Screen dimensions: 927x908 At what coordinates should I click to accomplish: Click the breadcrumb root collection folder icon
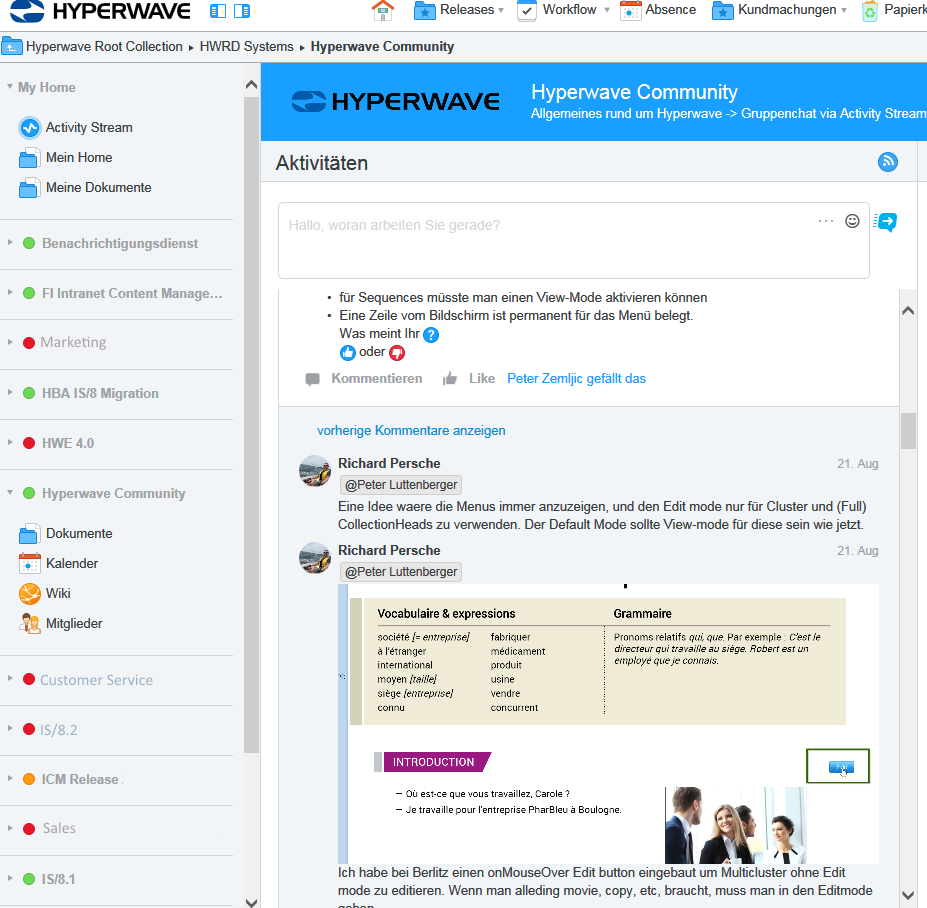tap(12, 46)
